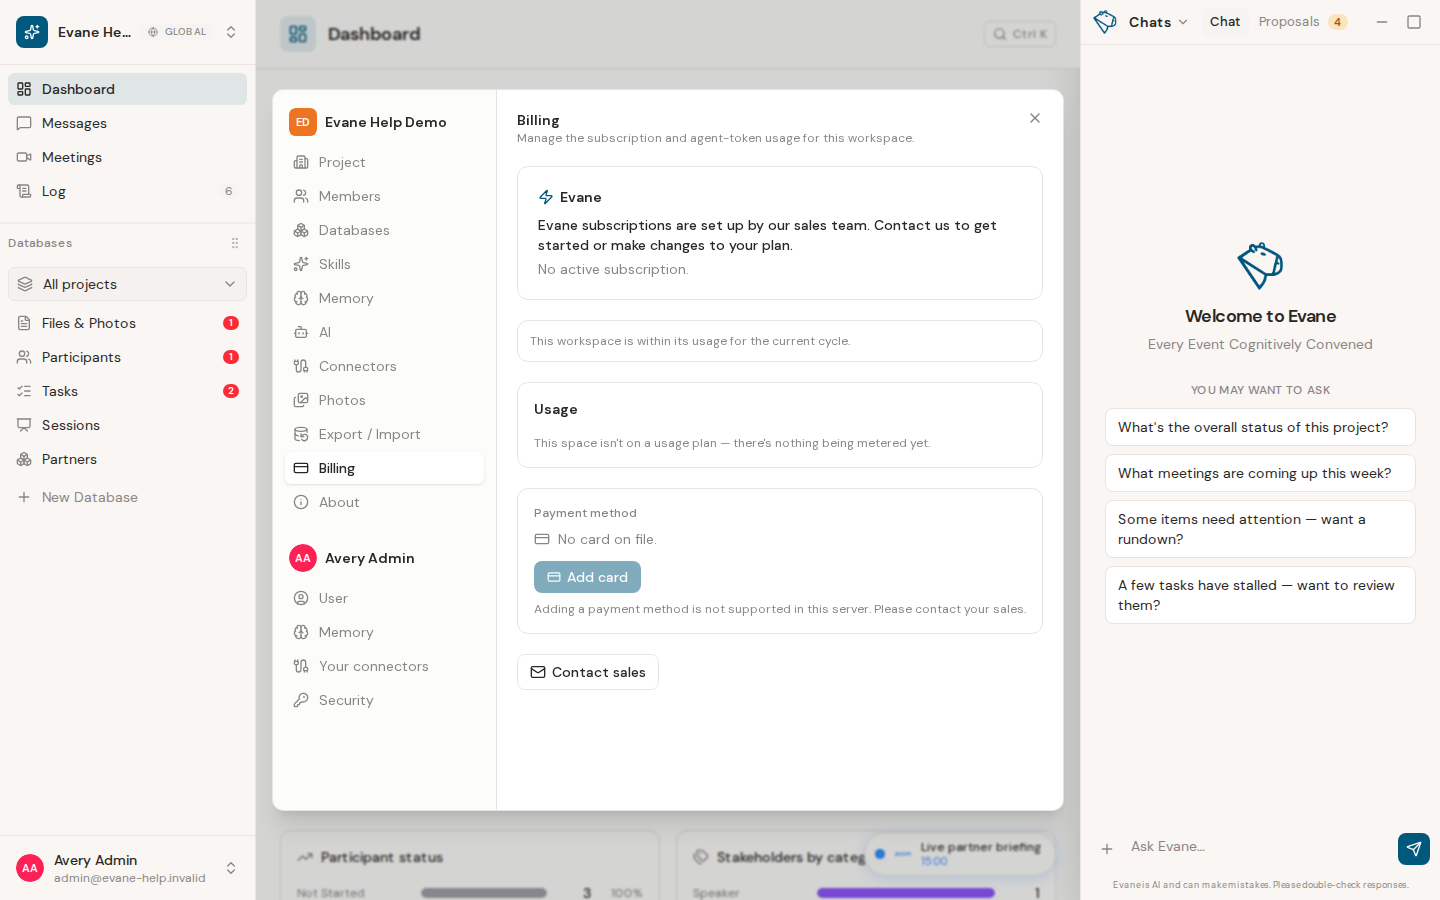Open Meetings in the left sidebar
Screen dimensions: 1440x900
pyautogui.click(x=127, y=157)
